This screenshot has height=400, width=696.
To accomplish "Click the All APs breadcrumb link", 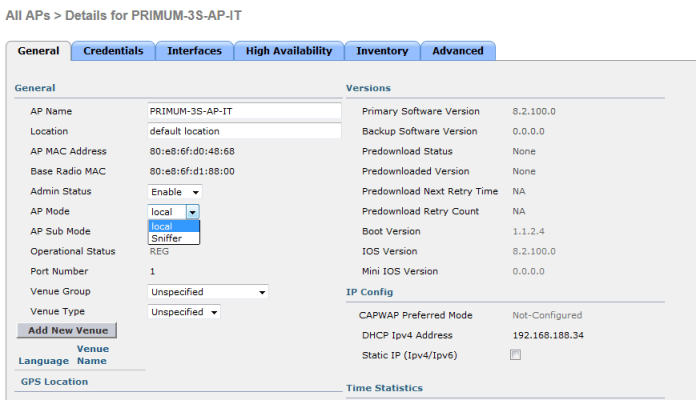I will [x=27, y=17].
